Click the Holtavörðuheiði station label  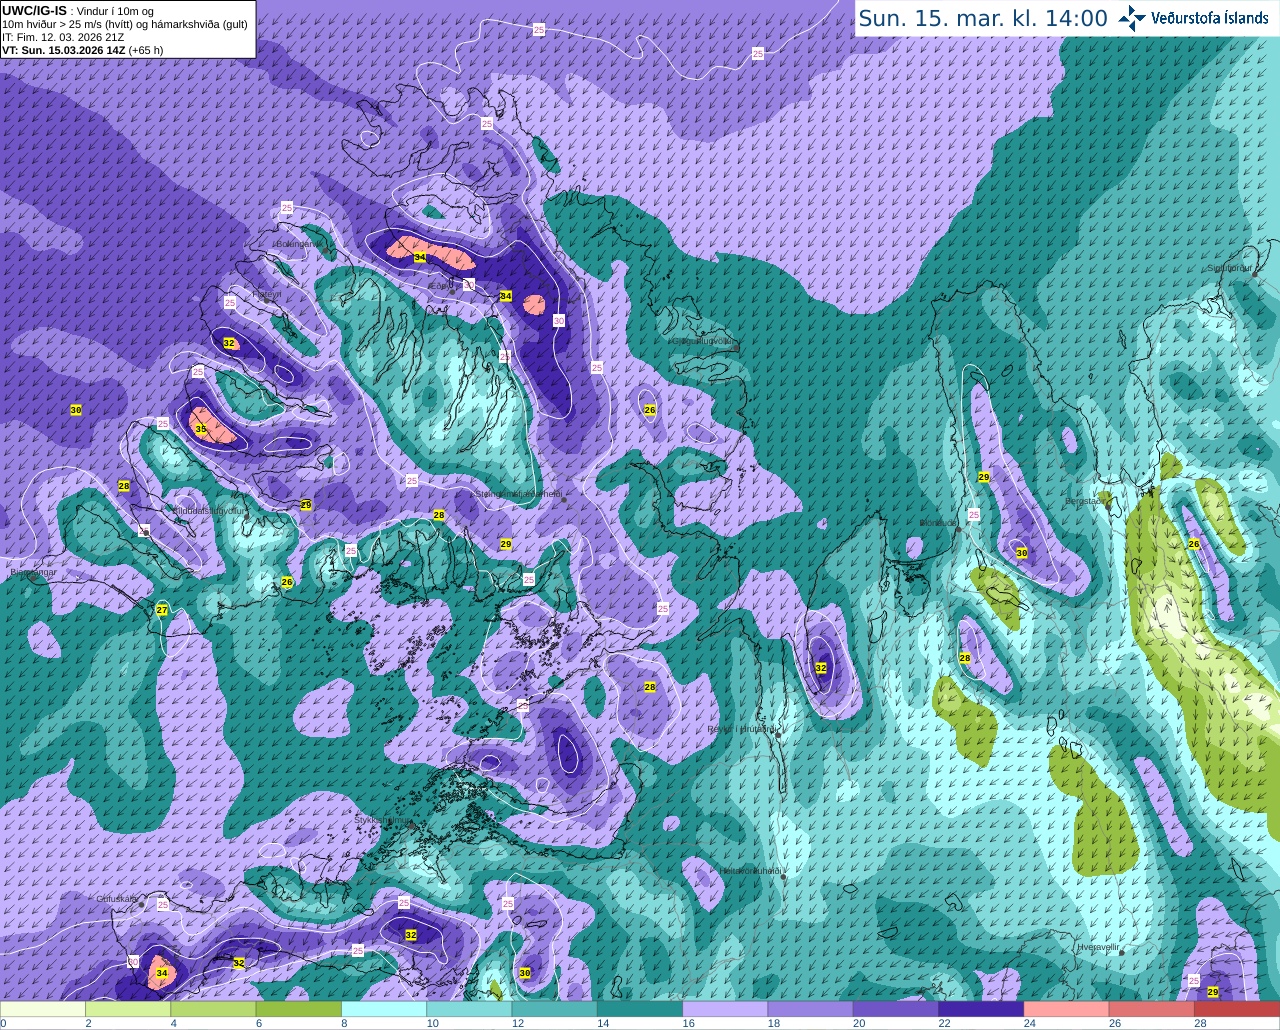click(x=750, y=871)
